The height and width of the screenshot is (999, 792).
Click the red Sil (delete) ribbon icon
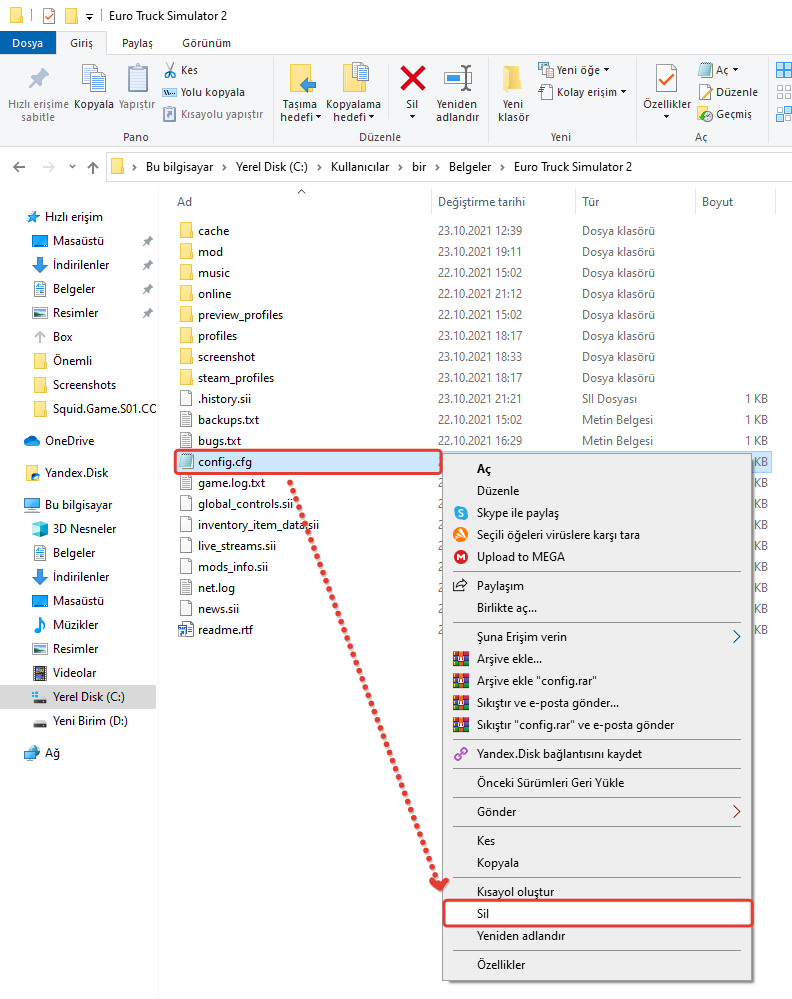coord(412,79)
